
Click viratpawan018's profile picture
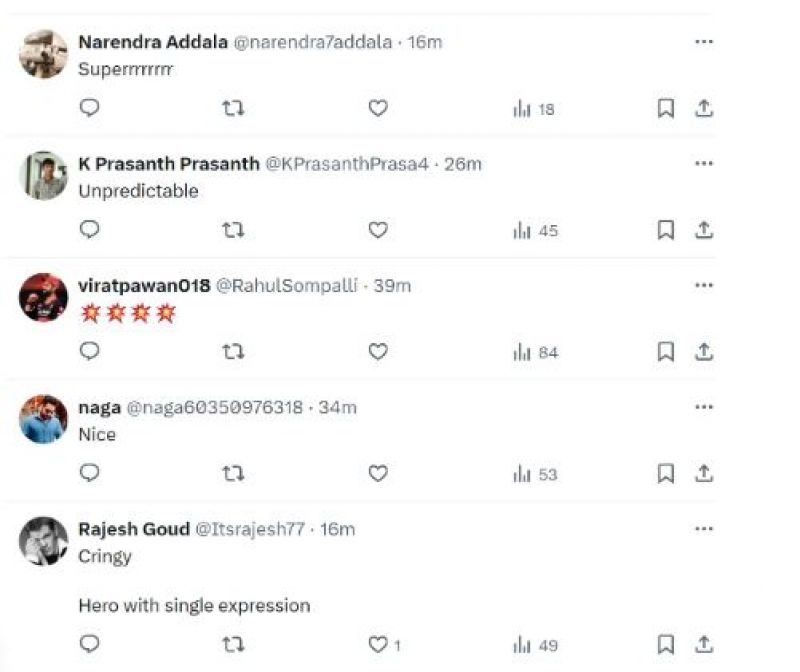(43, 297)
